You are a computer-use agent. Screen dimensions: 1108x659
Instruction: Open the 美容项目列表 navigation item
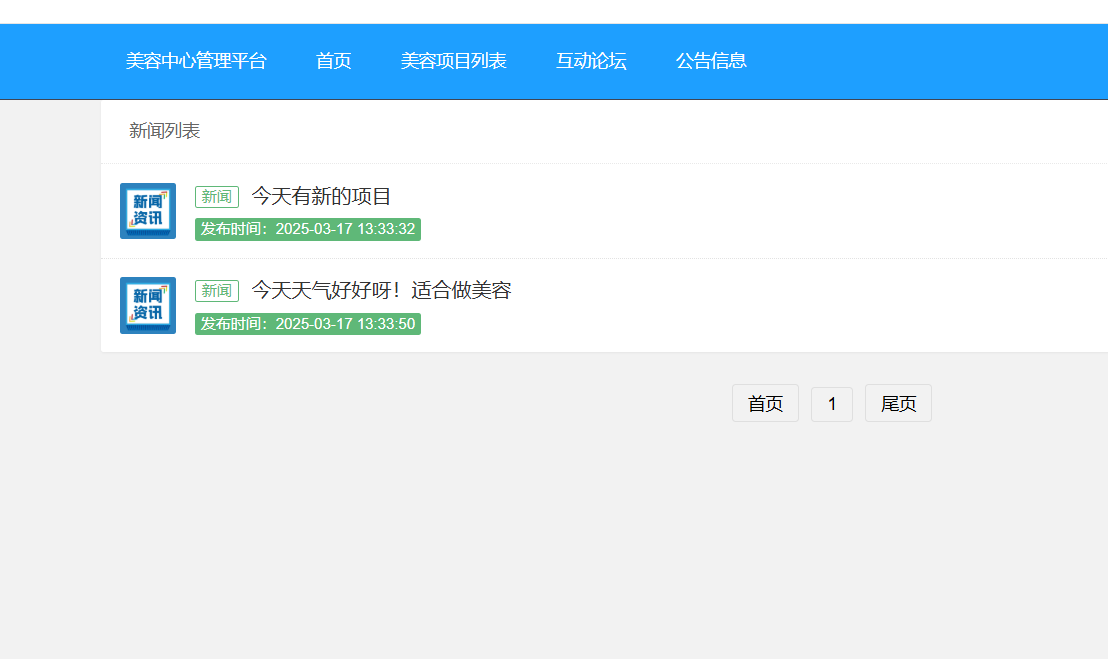(x=454, y=61)
